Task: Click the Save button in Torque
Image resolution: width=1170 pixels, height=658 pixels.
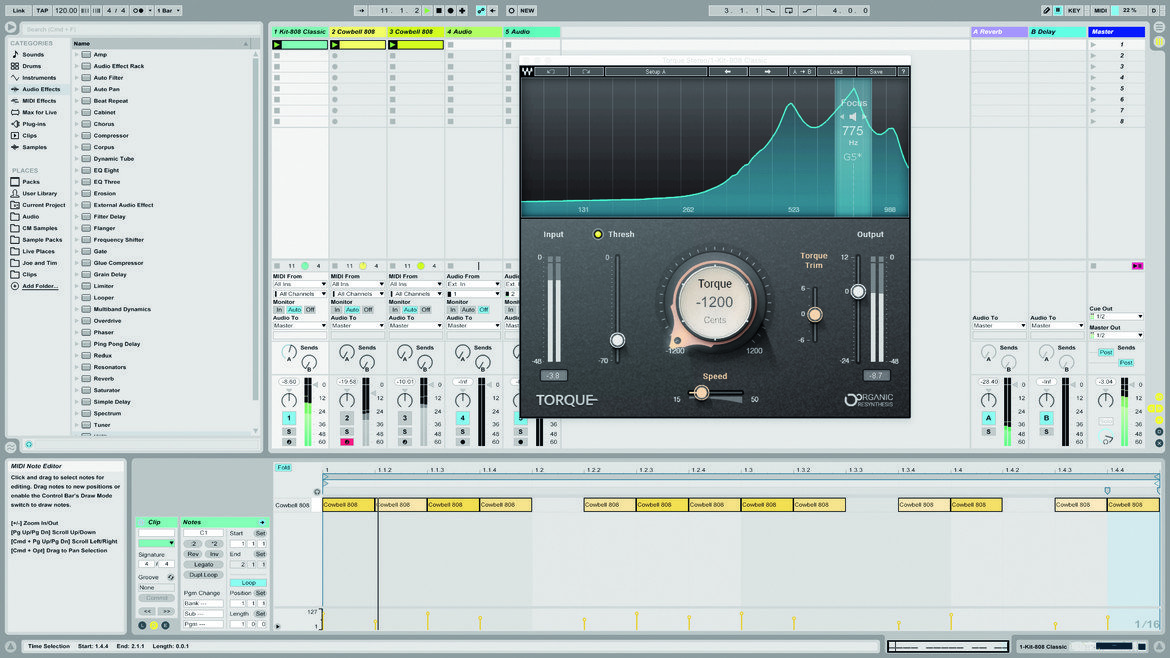Action: coord(876,72)
